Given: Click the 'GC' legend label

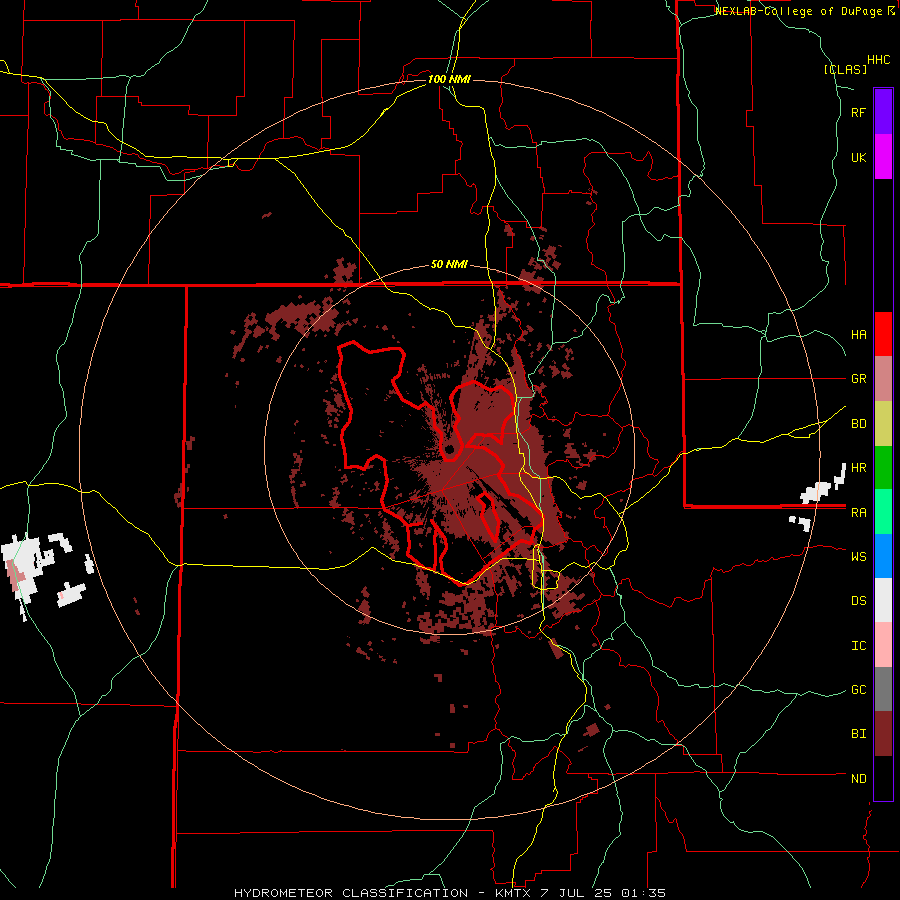Looking at the screenshot, I should [x=859, y=690].
